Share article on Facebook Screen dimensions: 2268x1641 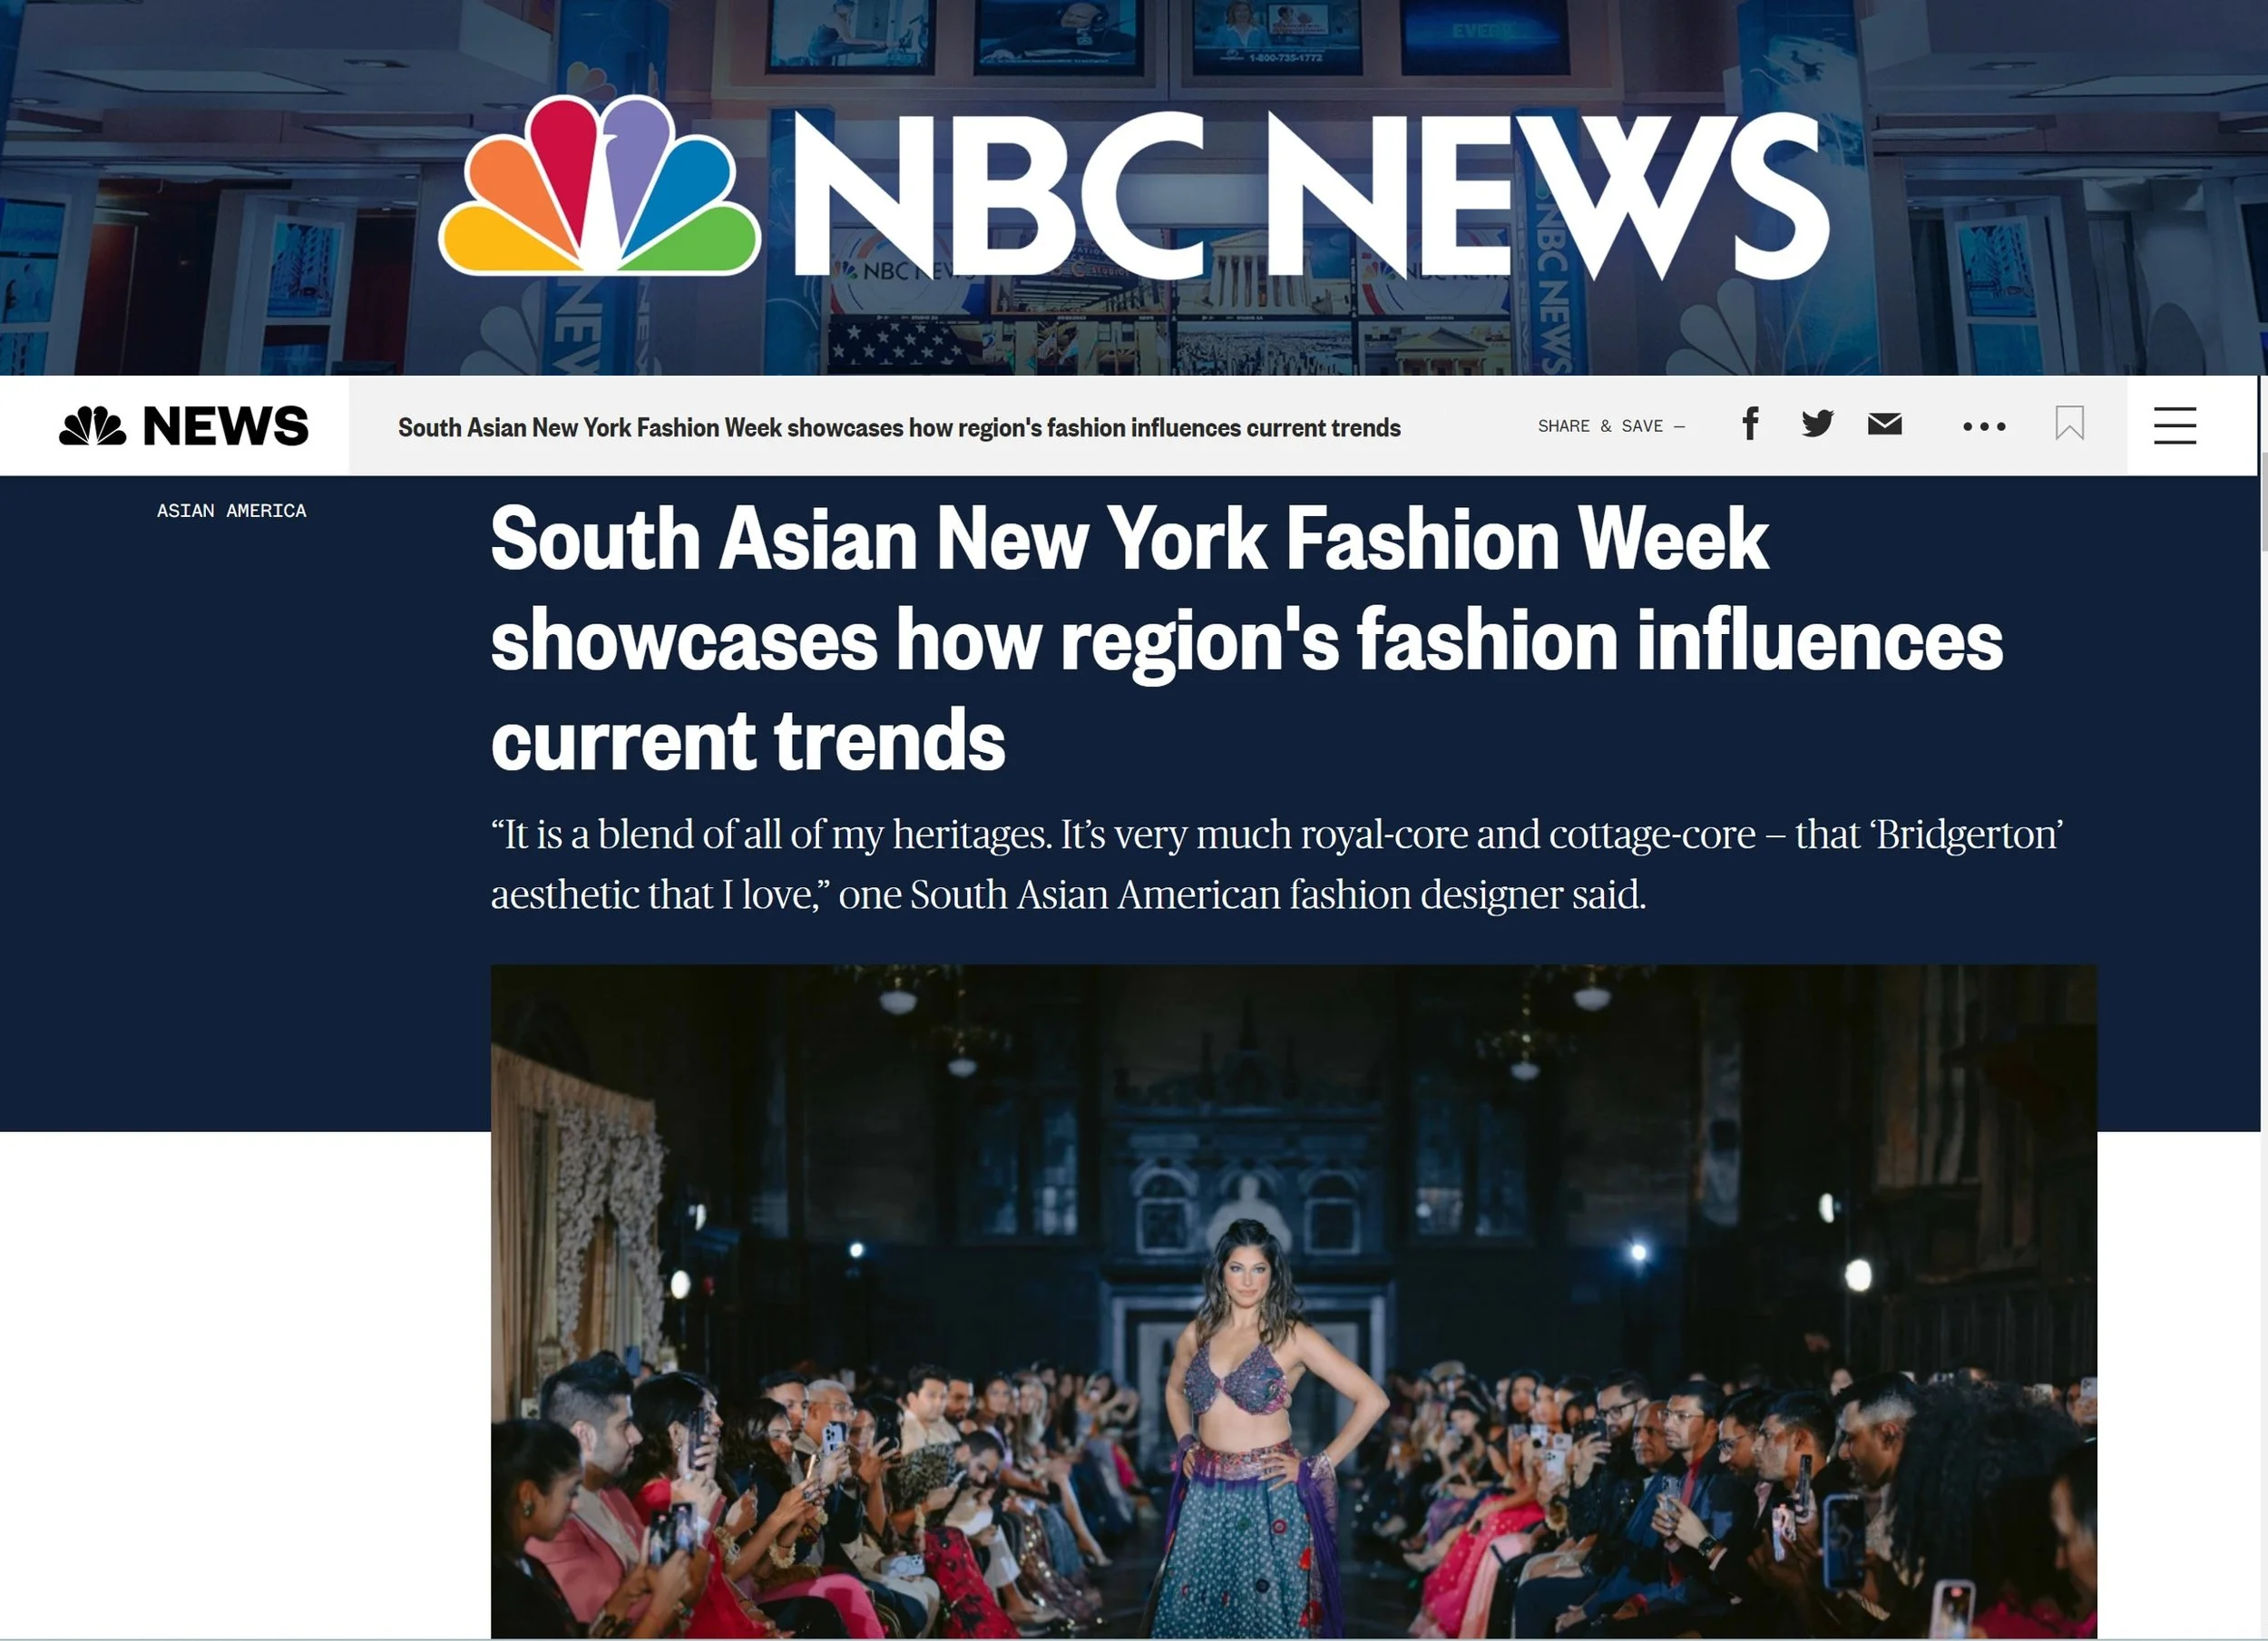click(1750, 425)
